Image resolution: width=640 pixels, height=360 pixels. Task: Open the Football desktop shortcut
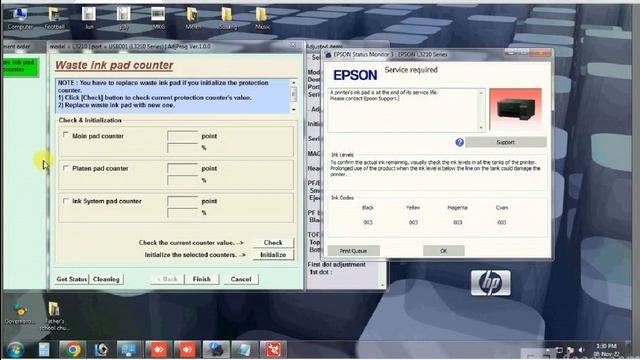pyautogui.click(x=54, y=19)
